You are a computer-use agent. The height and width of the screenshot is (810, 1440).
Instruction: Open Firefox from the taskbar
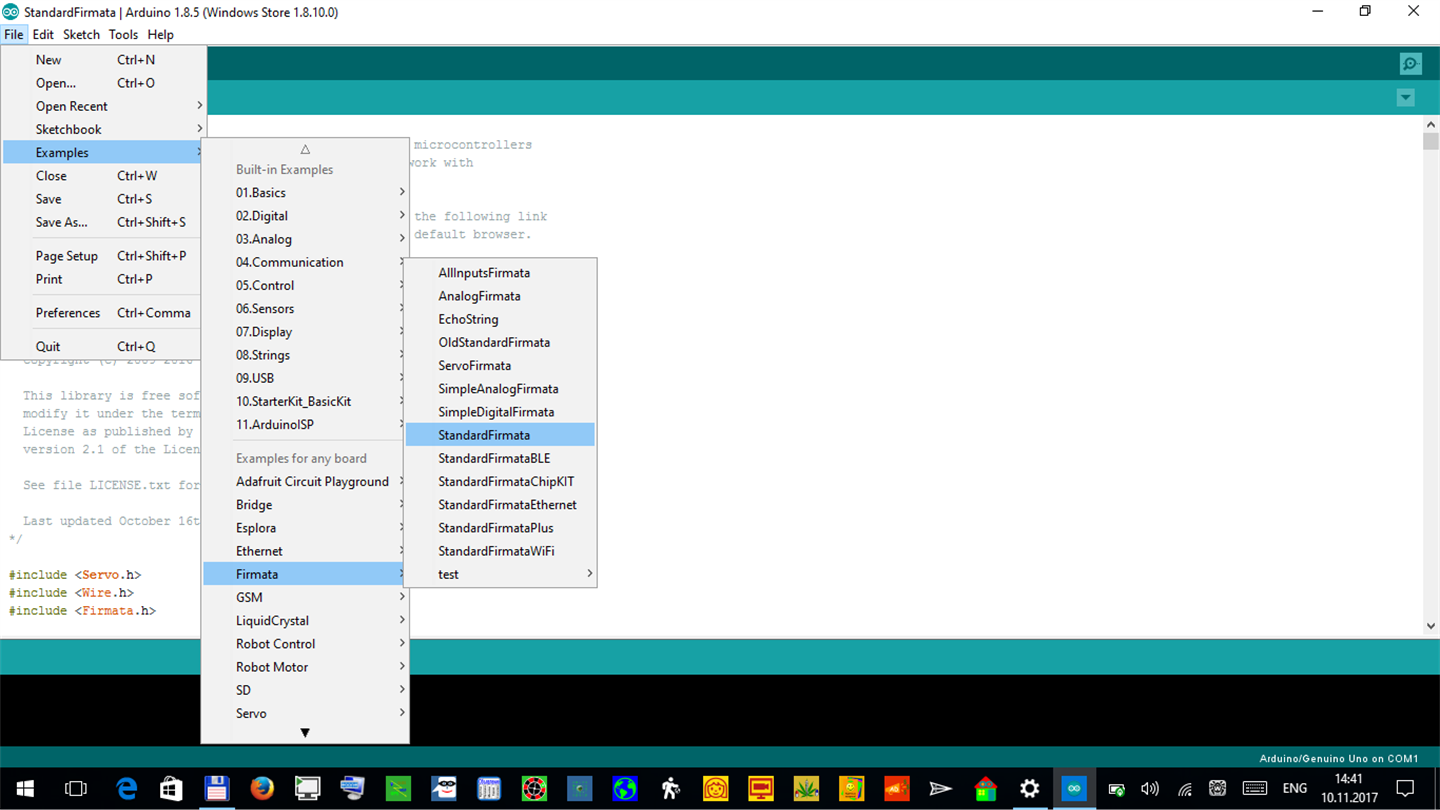262,789
